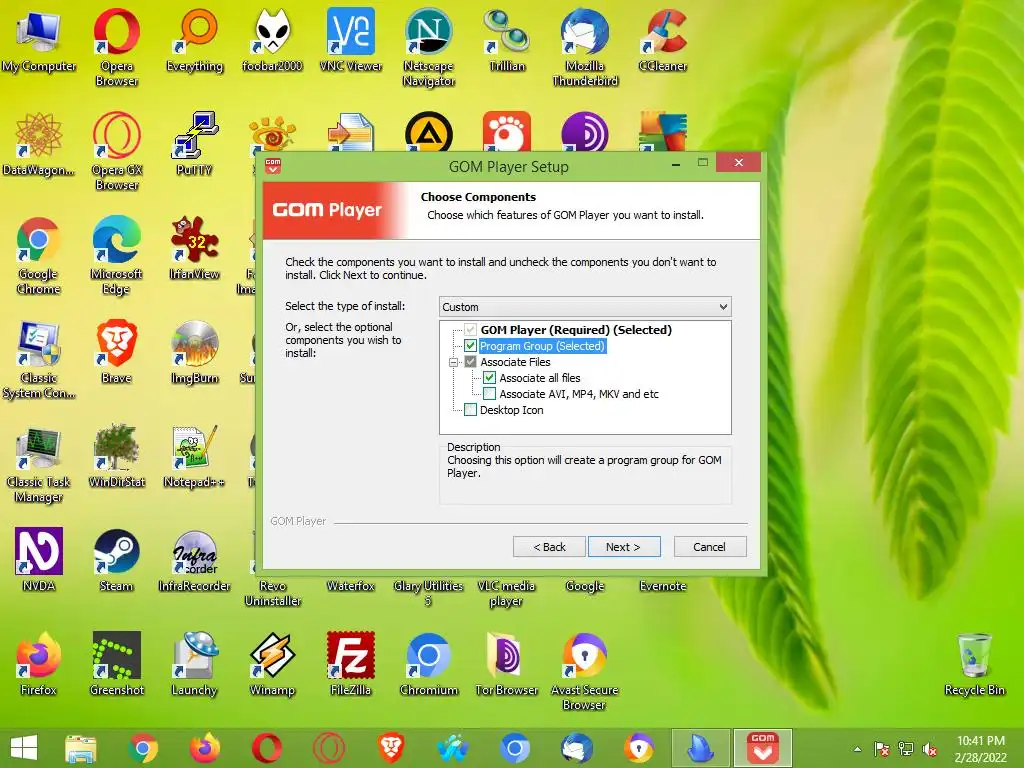Select the Desktop Icon tree label
This screenshot has width=1024, height=768.
coord(511,410)
